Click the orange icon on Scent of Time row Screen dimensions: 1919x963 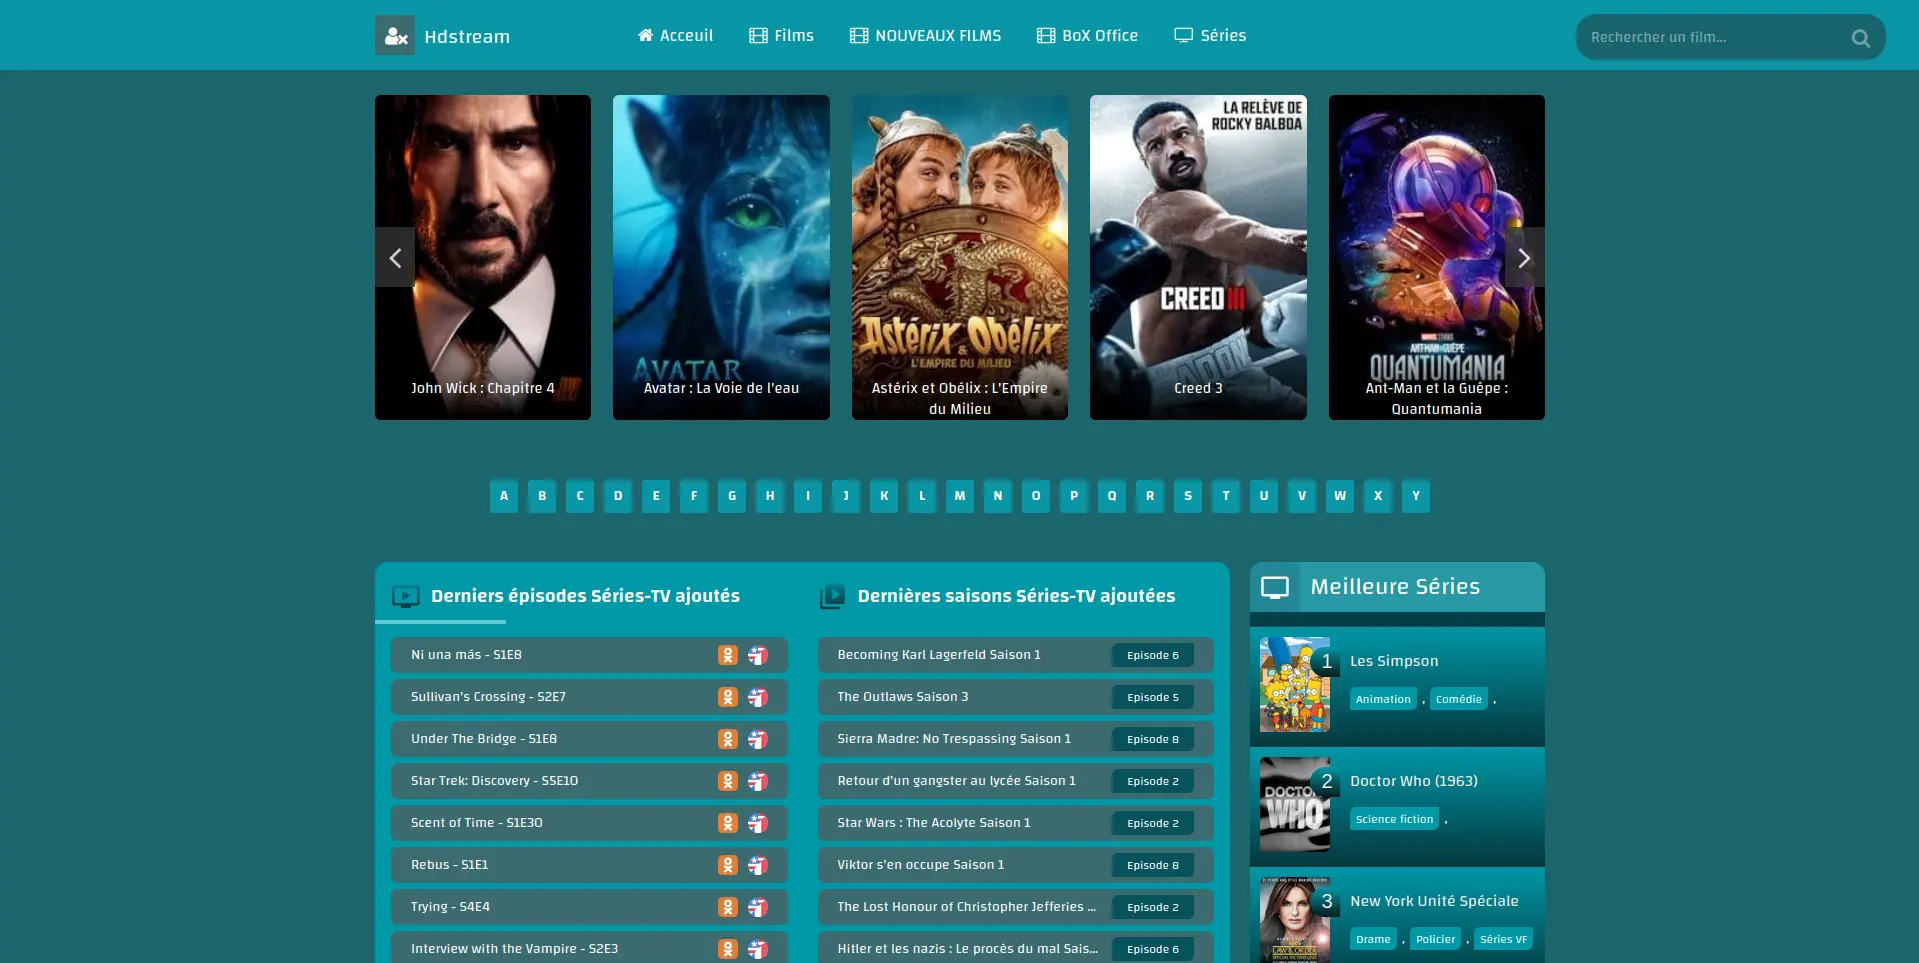[728, 823]
